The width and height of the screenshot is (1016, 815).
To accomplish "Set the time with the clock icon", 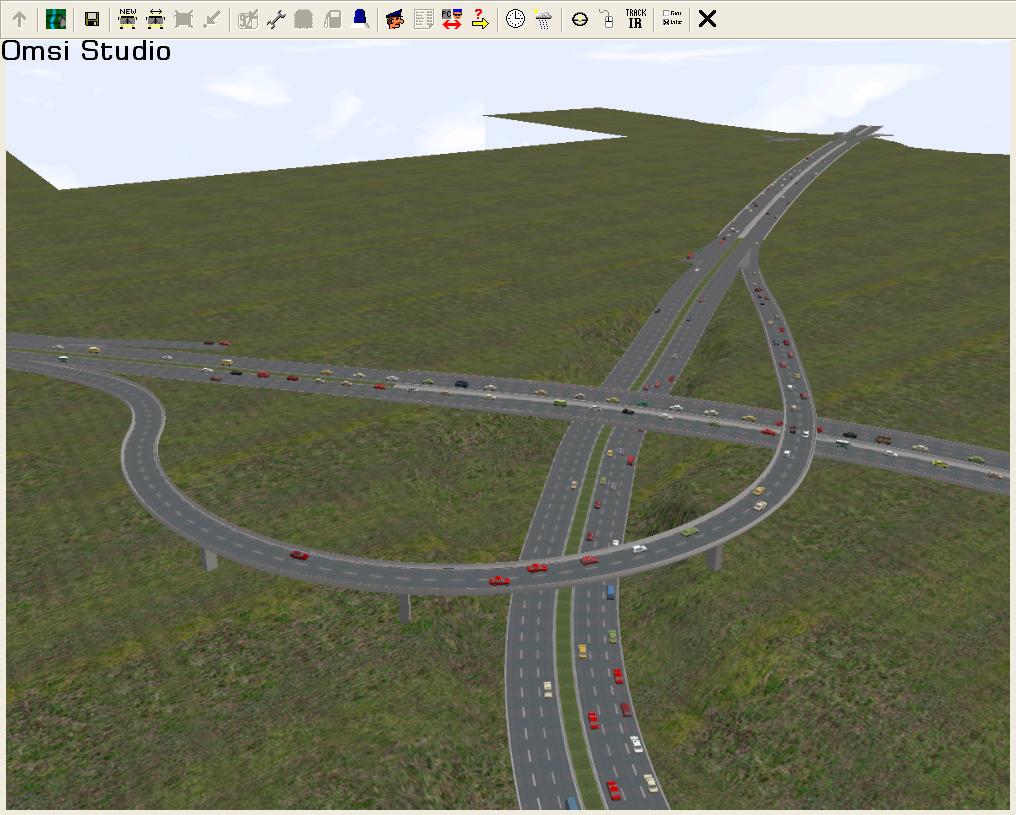I will [515, 19].
